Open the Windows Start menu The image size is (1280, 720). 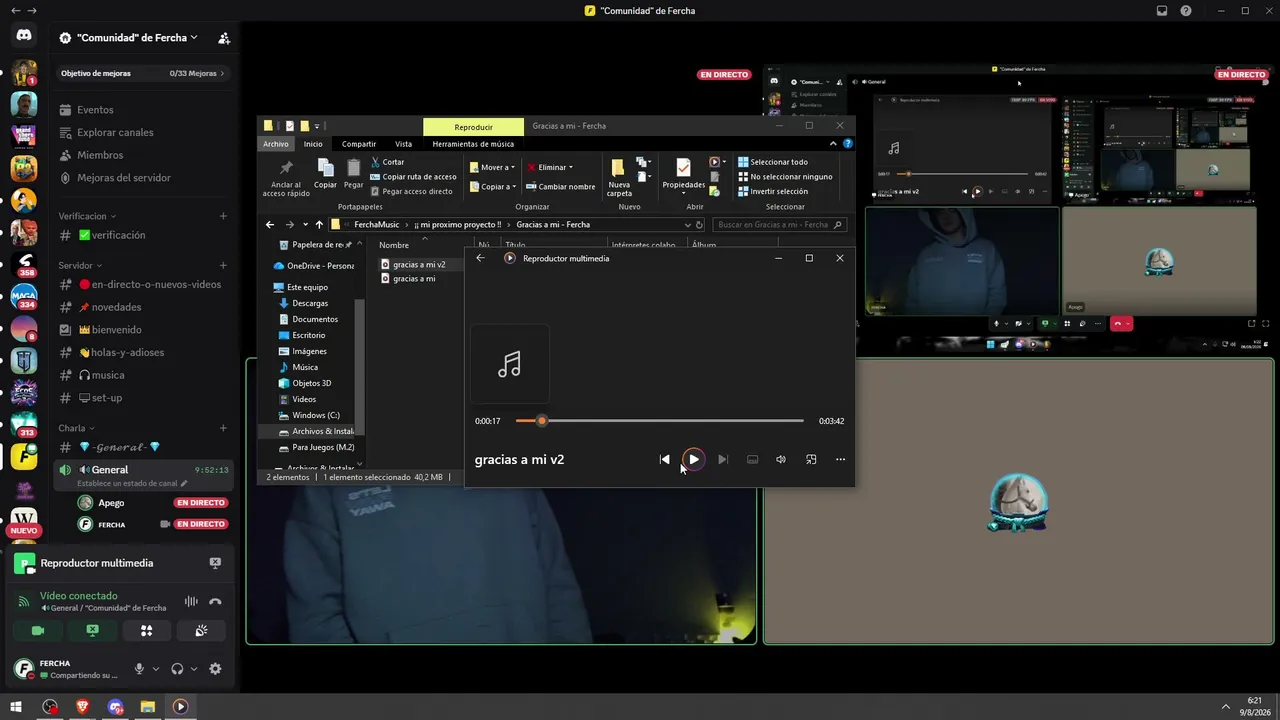[16, 707]
